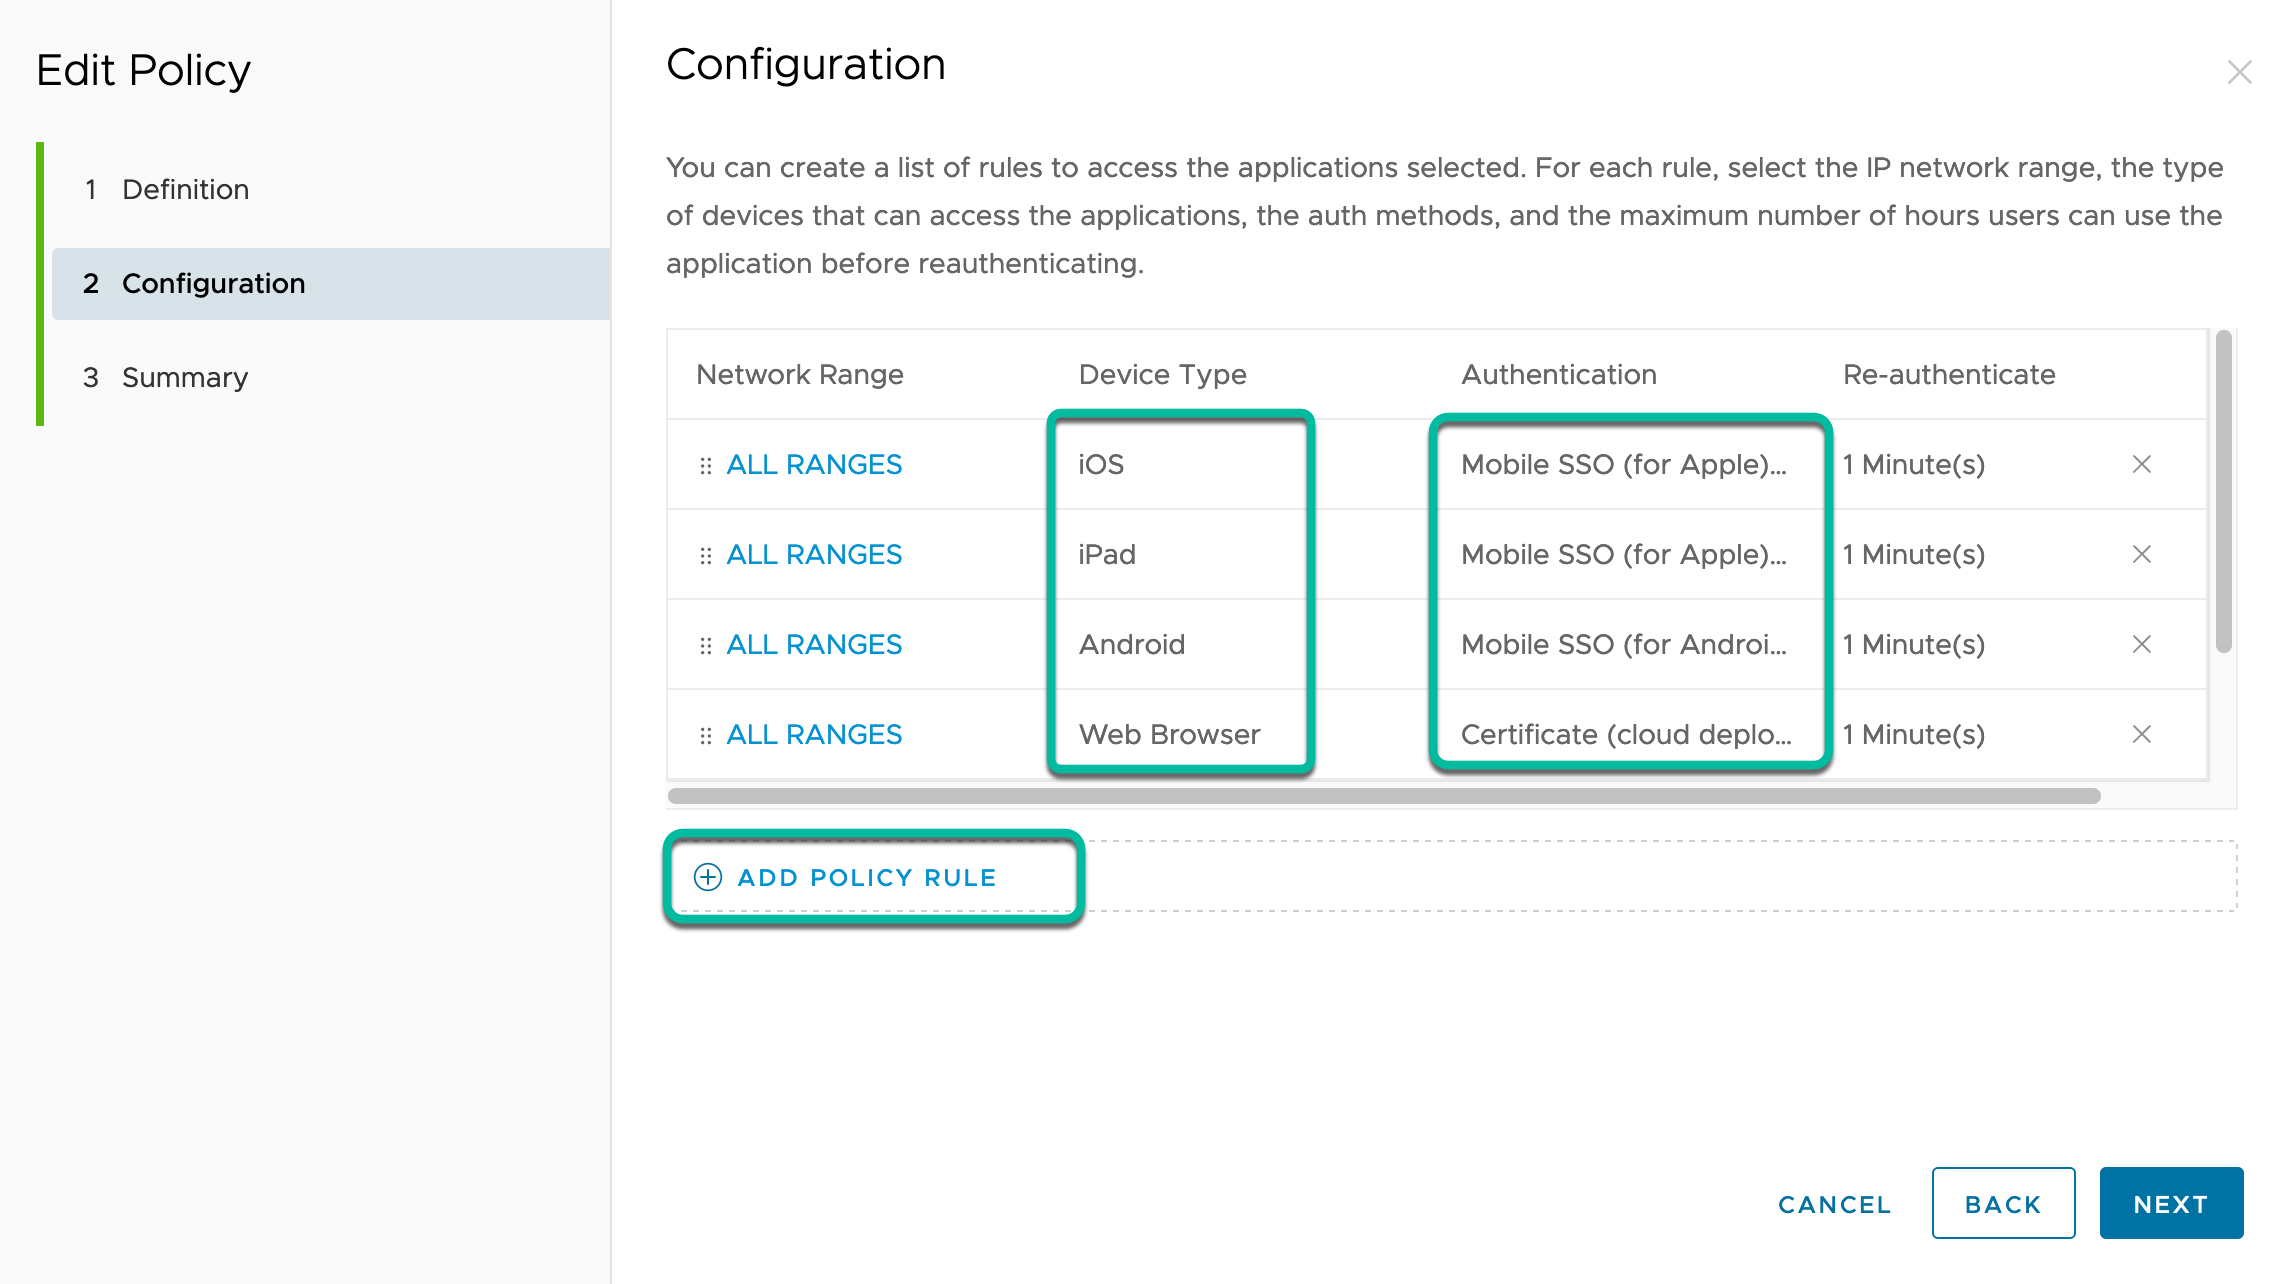Image resolution: width=2278 pixels, height=1284 pixels.
Task: Open ALL RANGES for the Android rule
Action: tap(813, 644)
